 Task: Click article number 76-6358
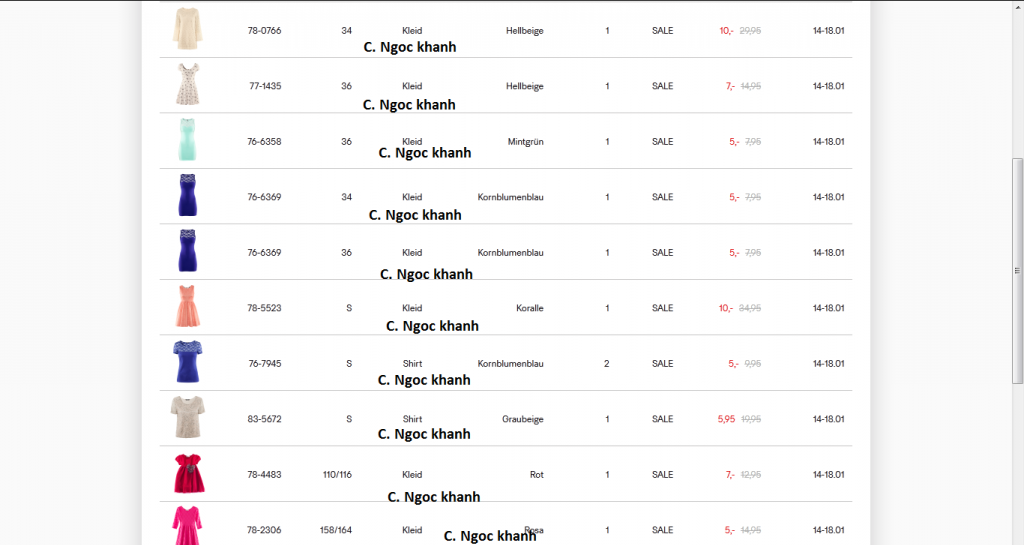click(265, 142)
